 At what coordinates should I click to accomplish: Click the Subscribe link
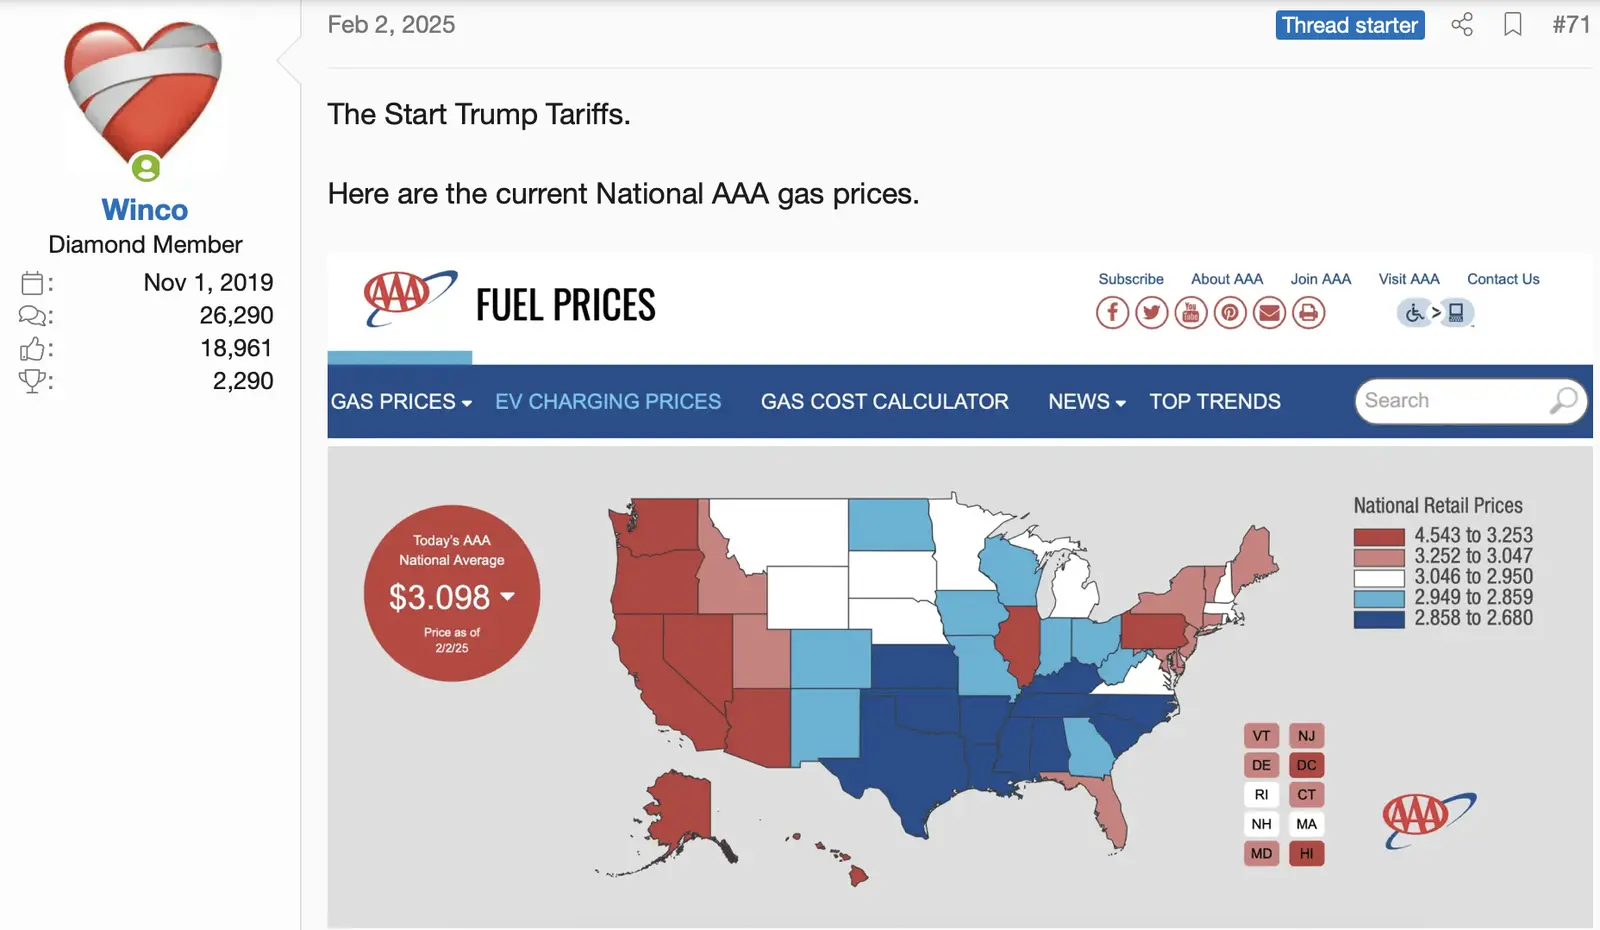[1131, 279]
